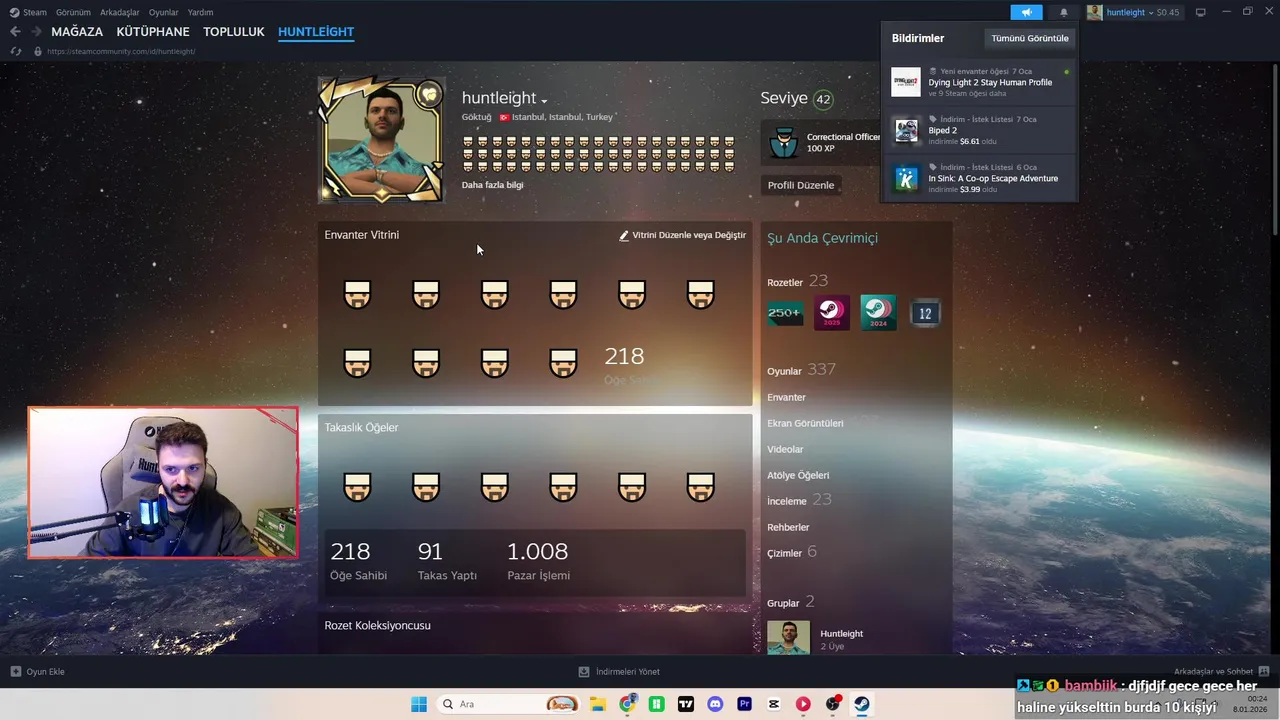The height and width of the screenshot is (720, 1280).
Task: Open OBS Studio from the taskbar
Action: click(833, 704)
